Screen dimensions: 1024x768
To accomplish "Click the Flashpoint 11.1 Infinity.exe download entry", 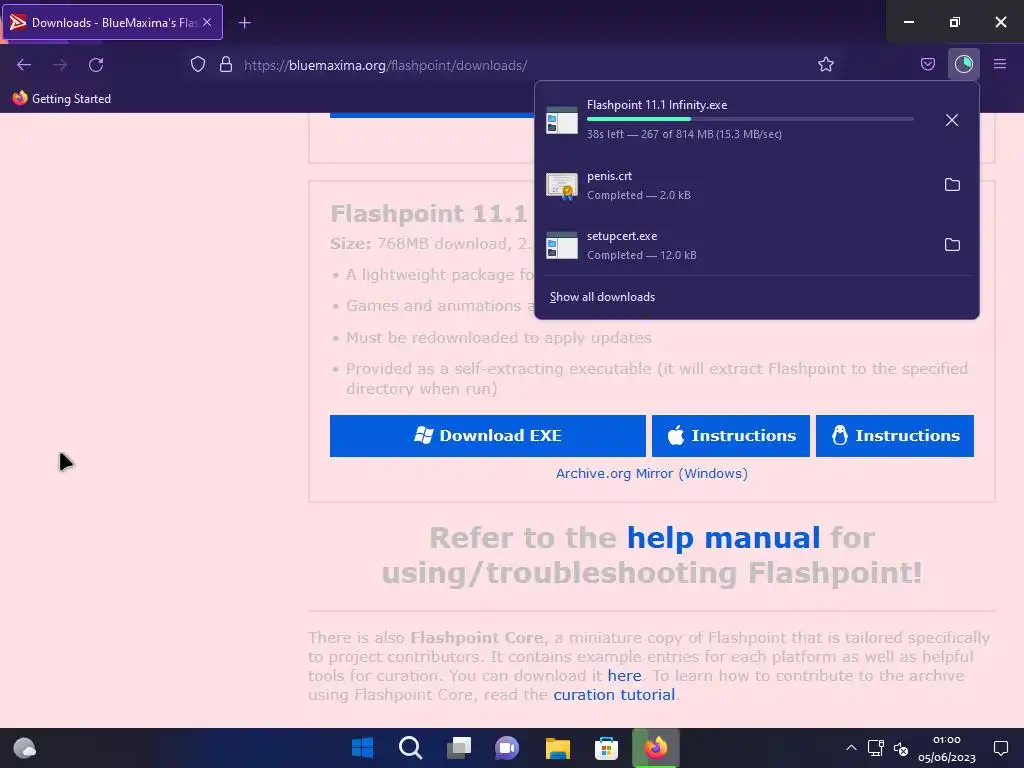I will (756, 120).
